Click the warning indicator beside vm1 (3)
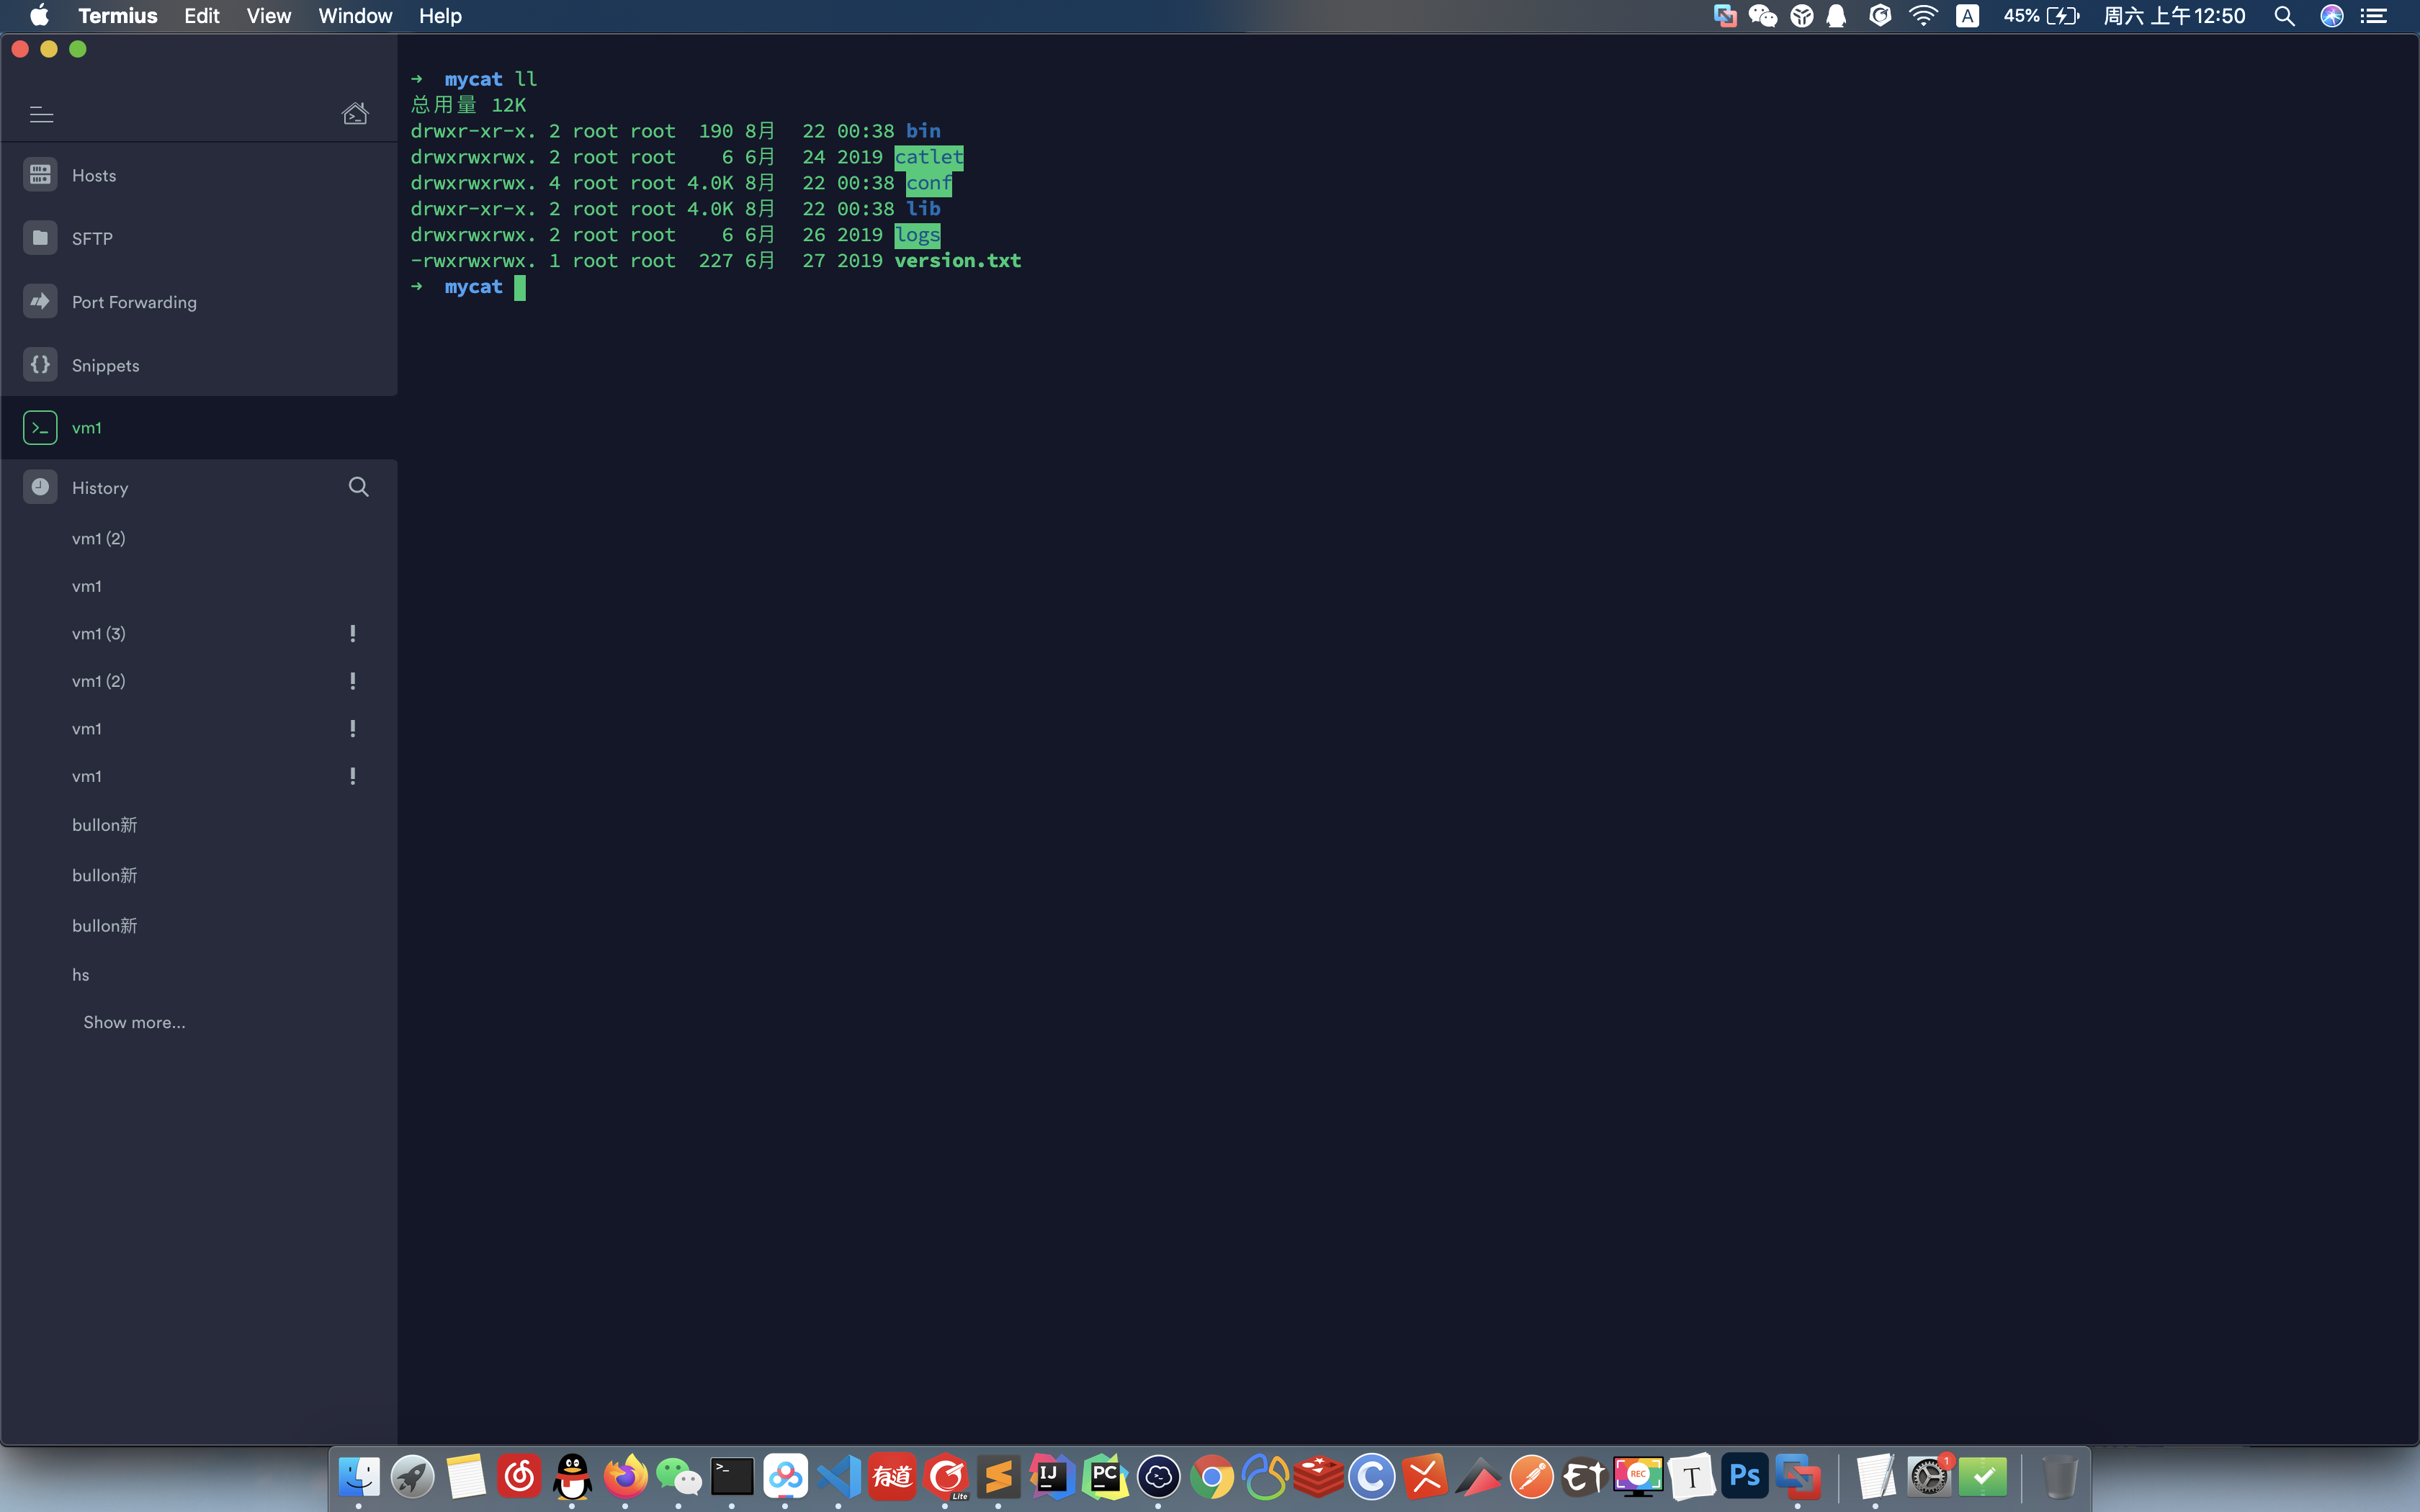The width and height of the screenshot is (2420, 1512). click(353, 633)
